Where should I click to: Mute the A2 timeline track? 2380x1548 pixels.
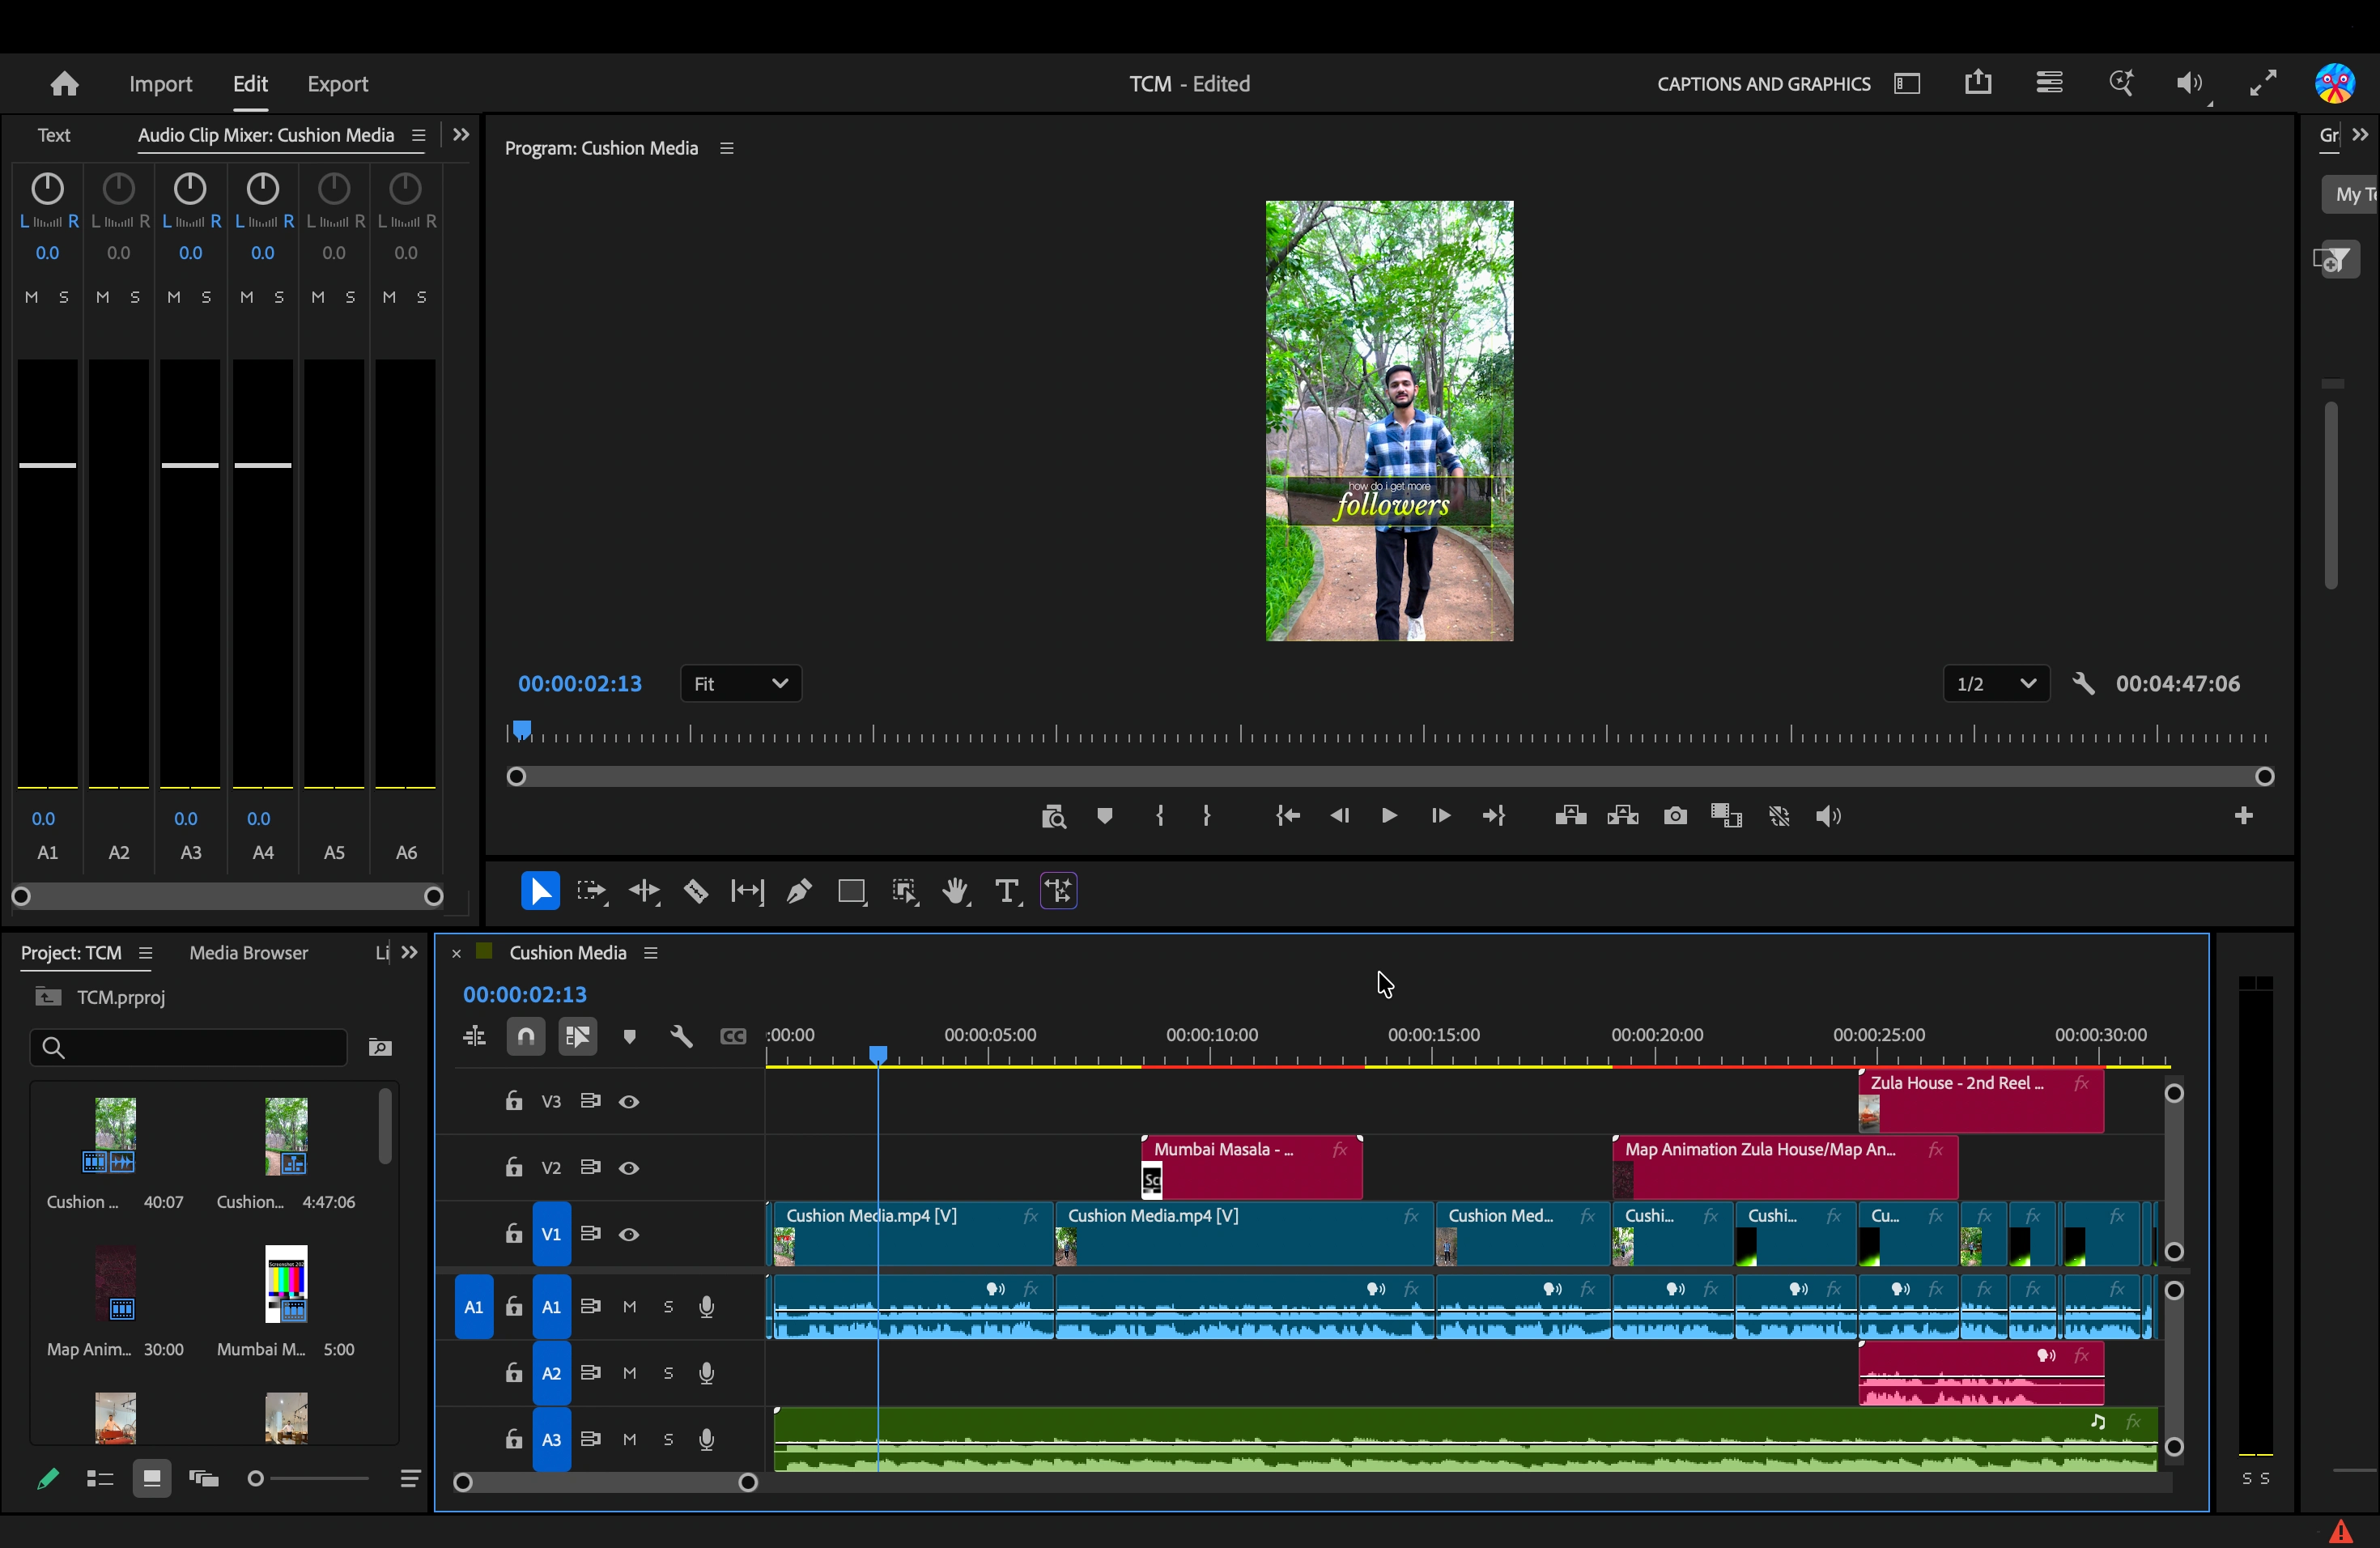pyautogui.click(x=629, y=1373)
